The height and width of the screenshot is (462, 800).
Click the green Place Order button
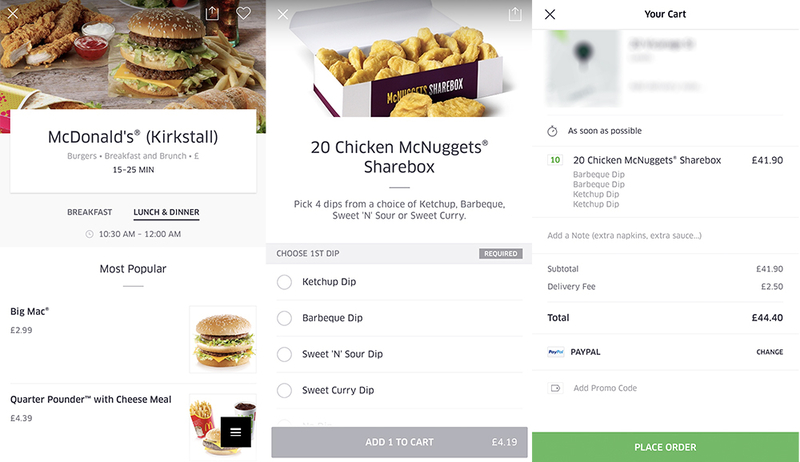tap(665, 447)
